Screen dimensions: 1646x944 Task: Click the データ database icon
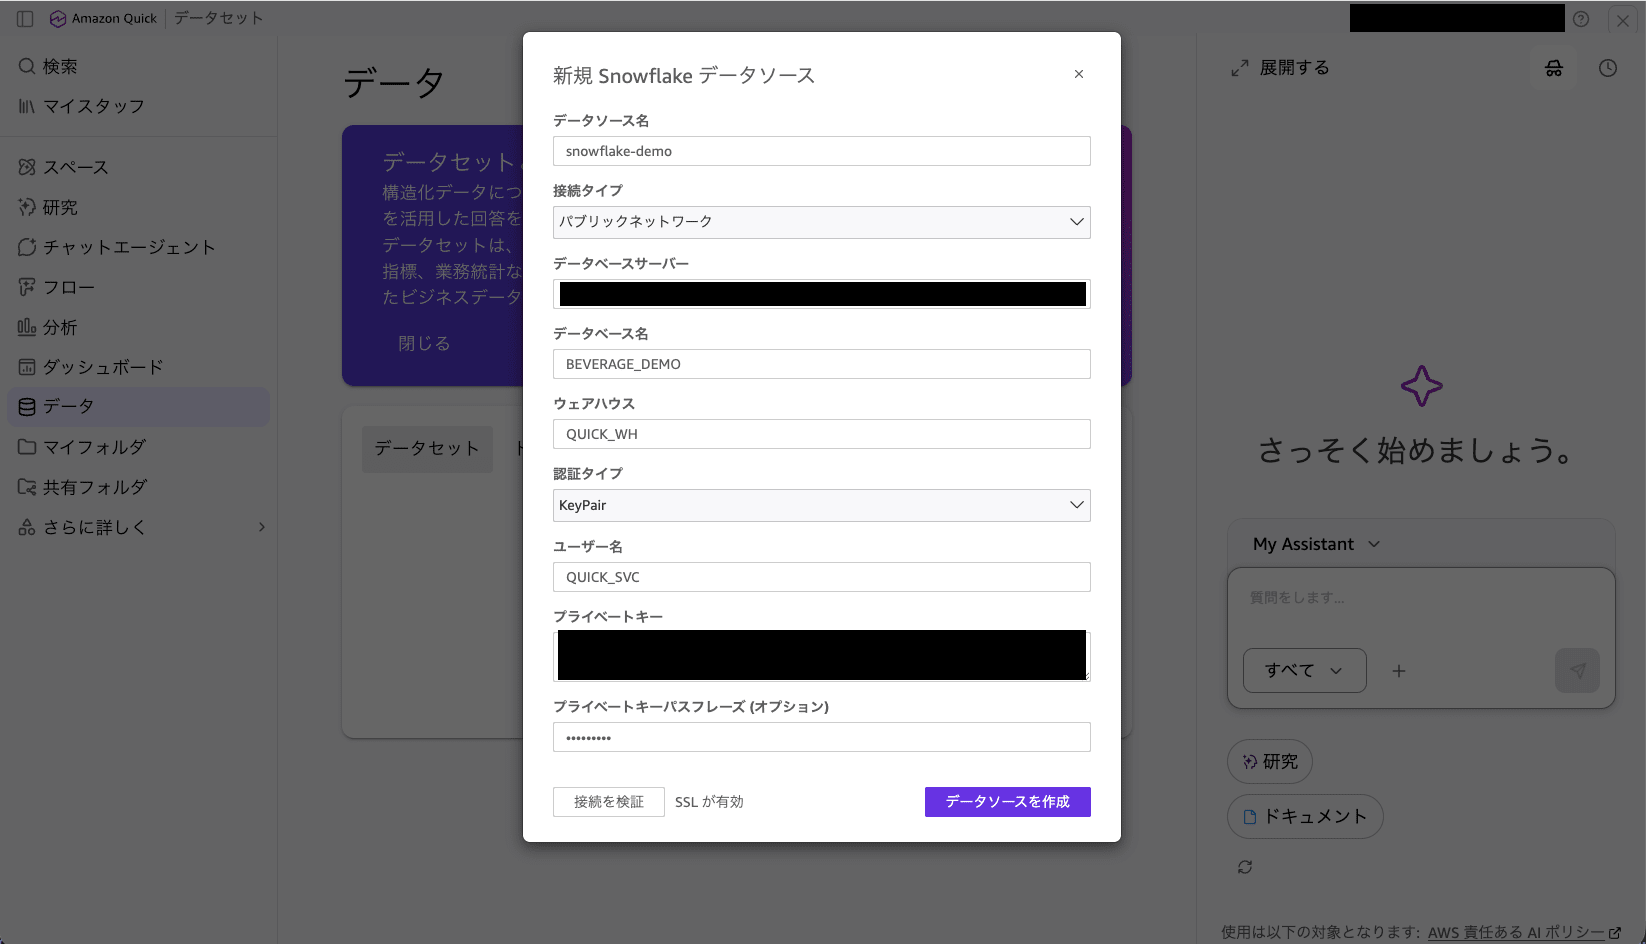coord(27,406)
